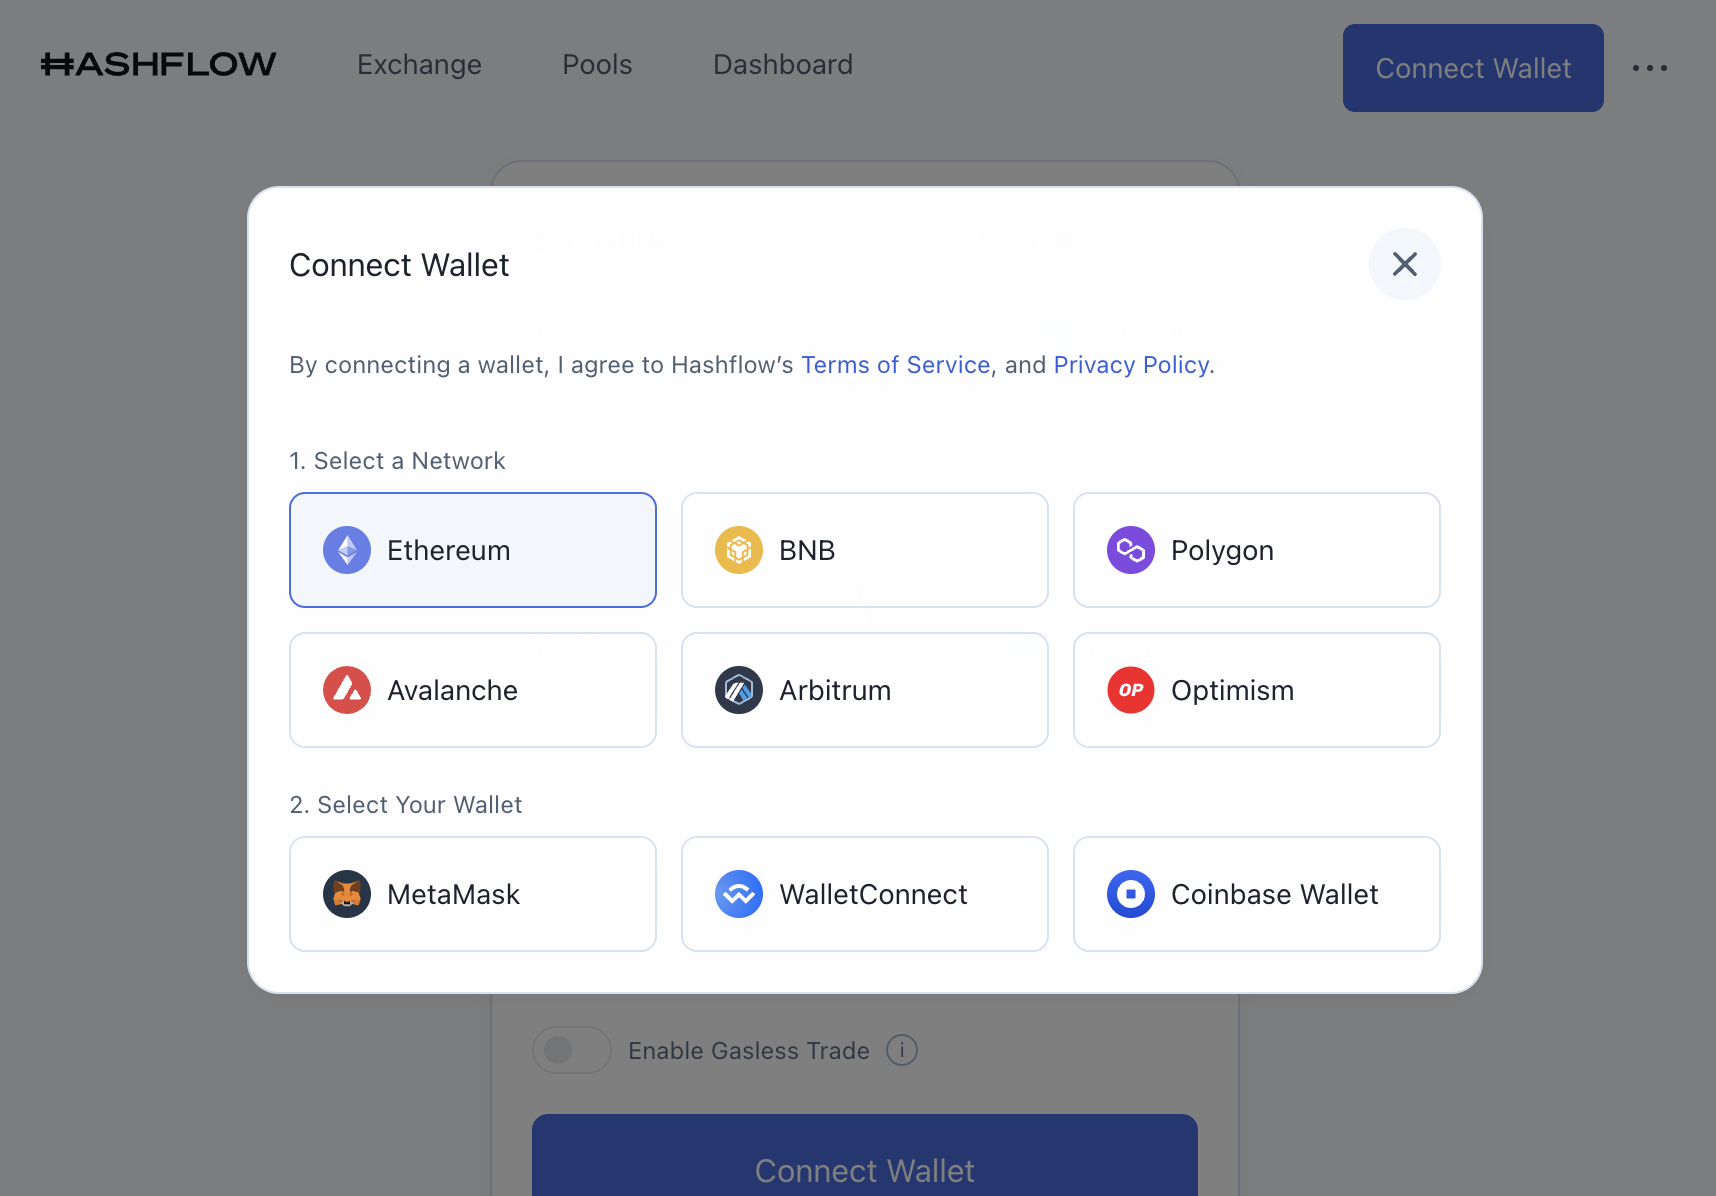This screenshot has height=1196, width=1716.
Task: Click the WalletConnect icon
Action: (738, 894)
